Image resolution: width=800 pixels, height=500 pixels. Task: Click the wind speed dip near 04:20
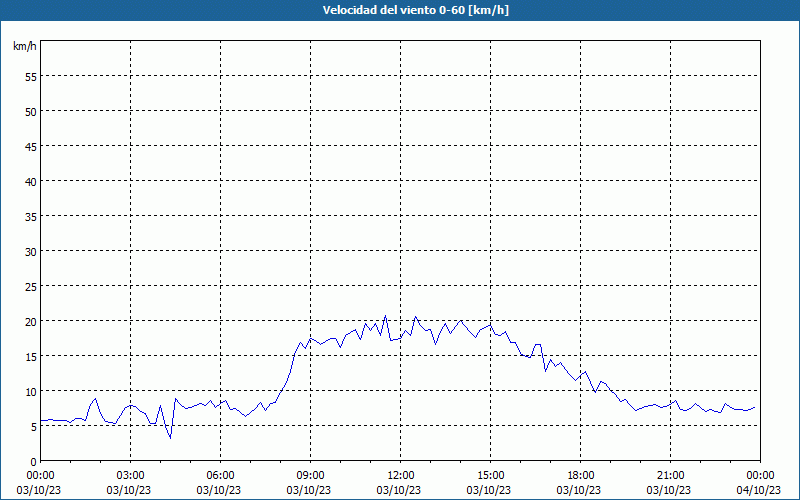(x=170, y=437)
